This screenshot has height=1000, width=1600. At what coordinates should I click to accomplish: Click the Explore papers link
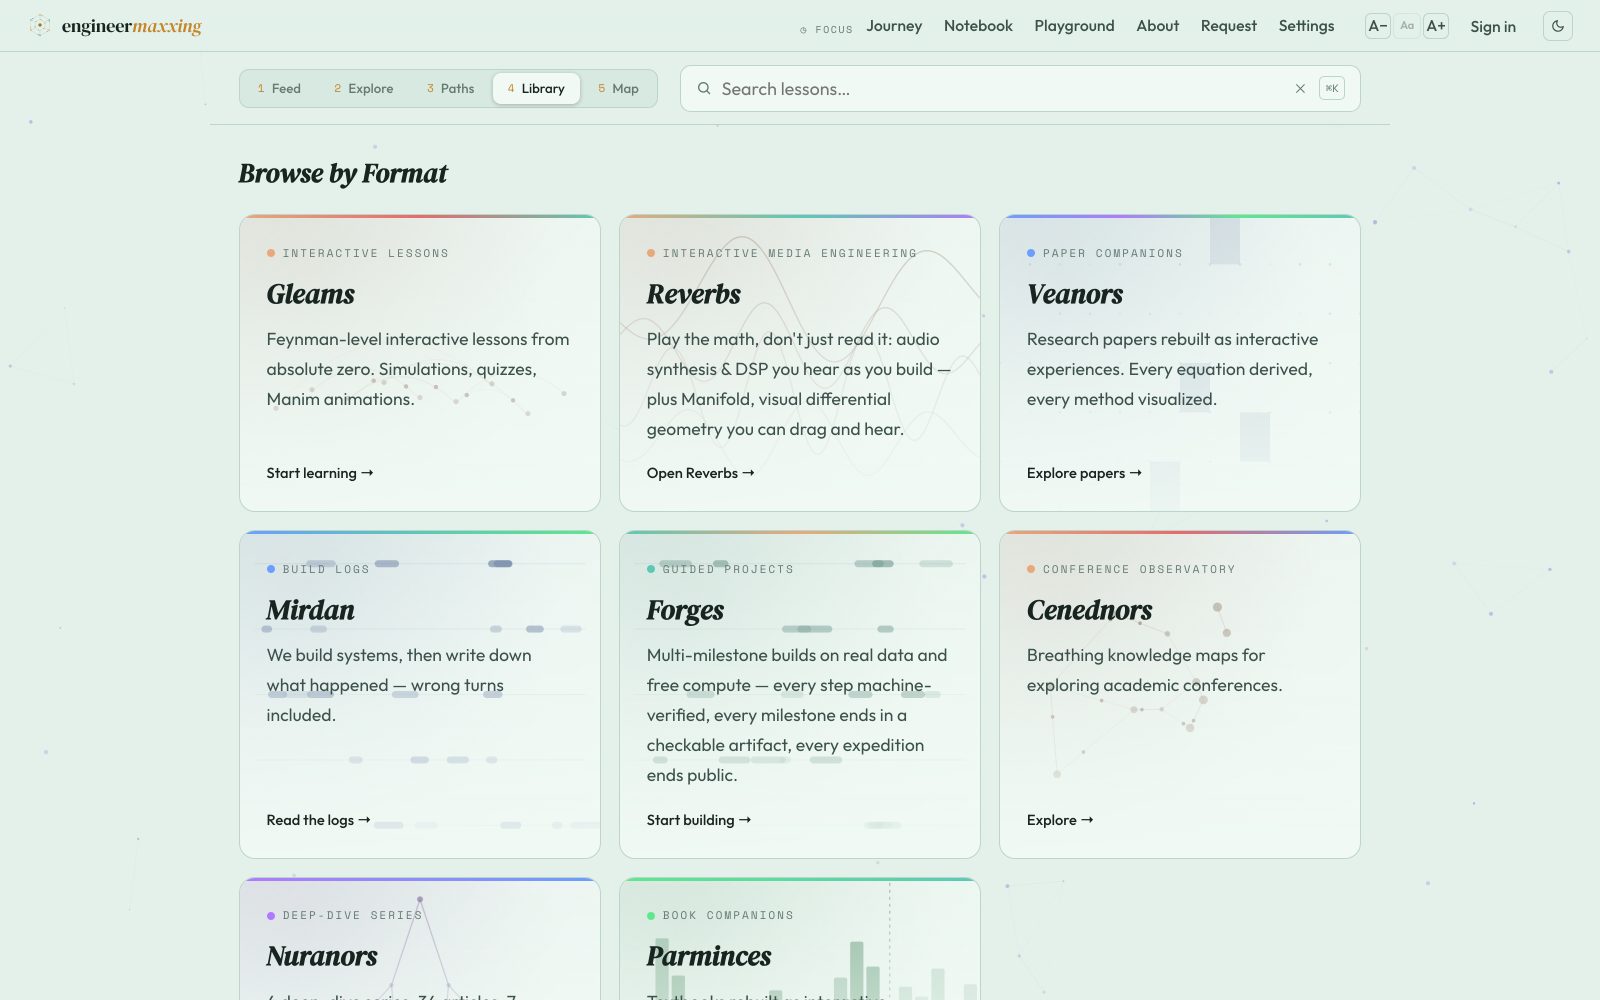tap(1084, 473)
